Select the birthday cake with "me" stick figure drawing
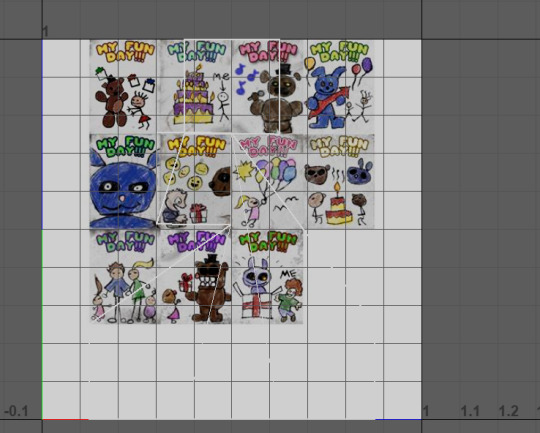The image size is (540, 433). point(196,86)
